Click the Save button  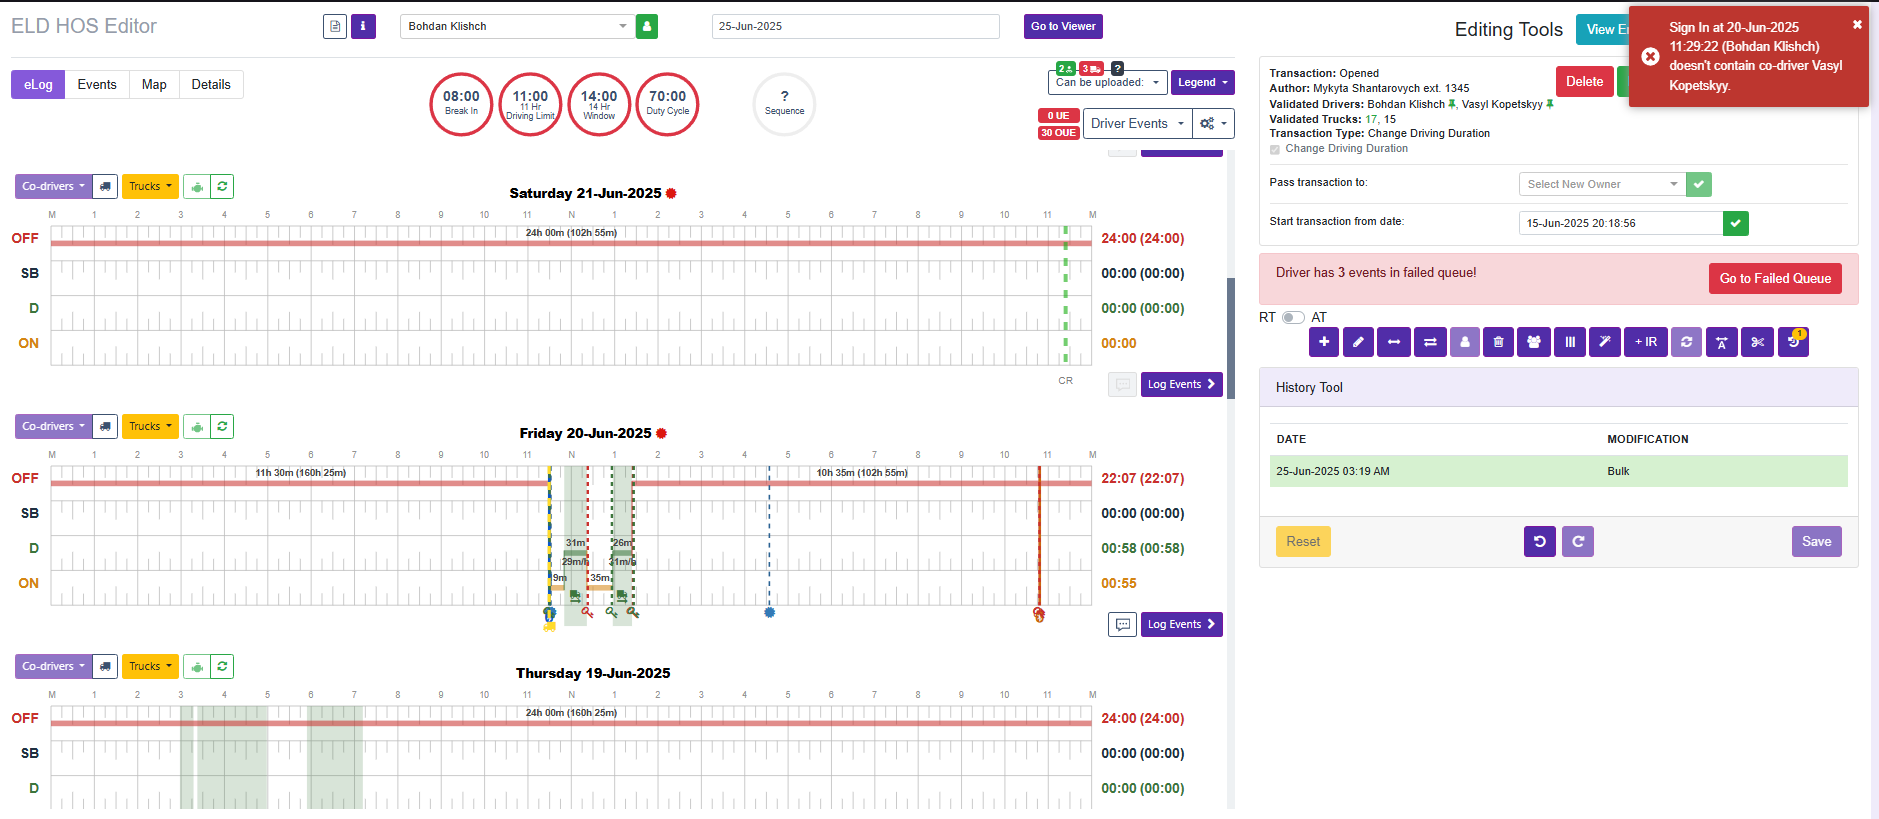pos(1816,541)
